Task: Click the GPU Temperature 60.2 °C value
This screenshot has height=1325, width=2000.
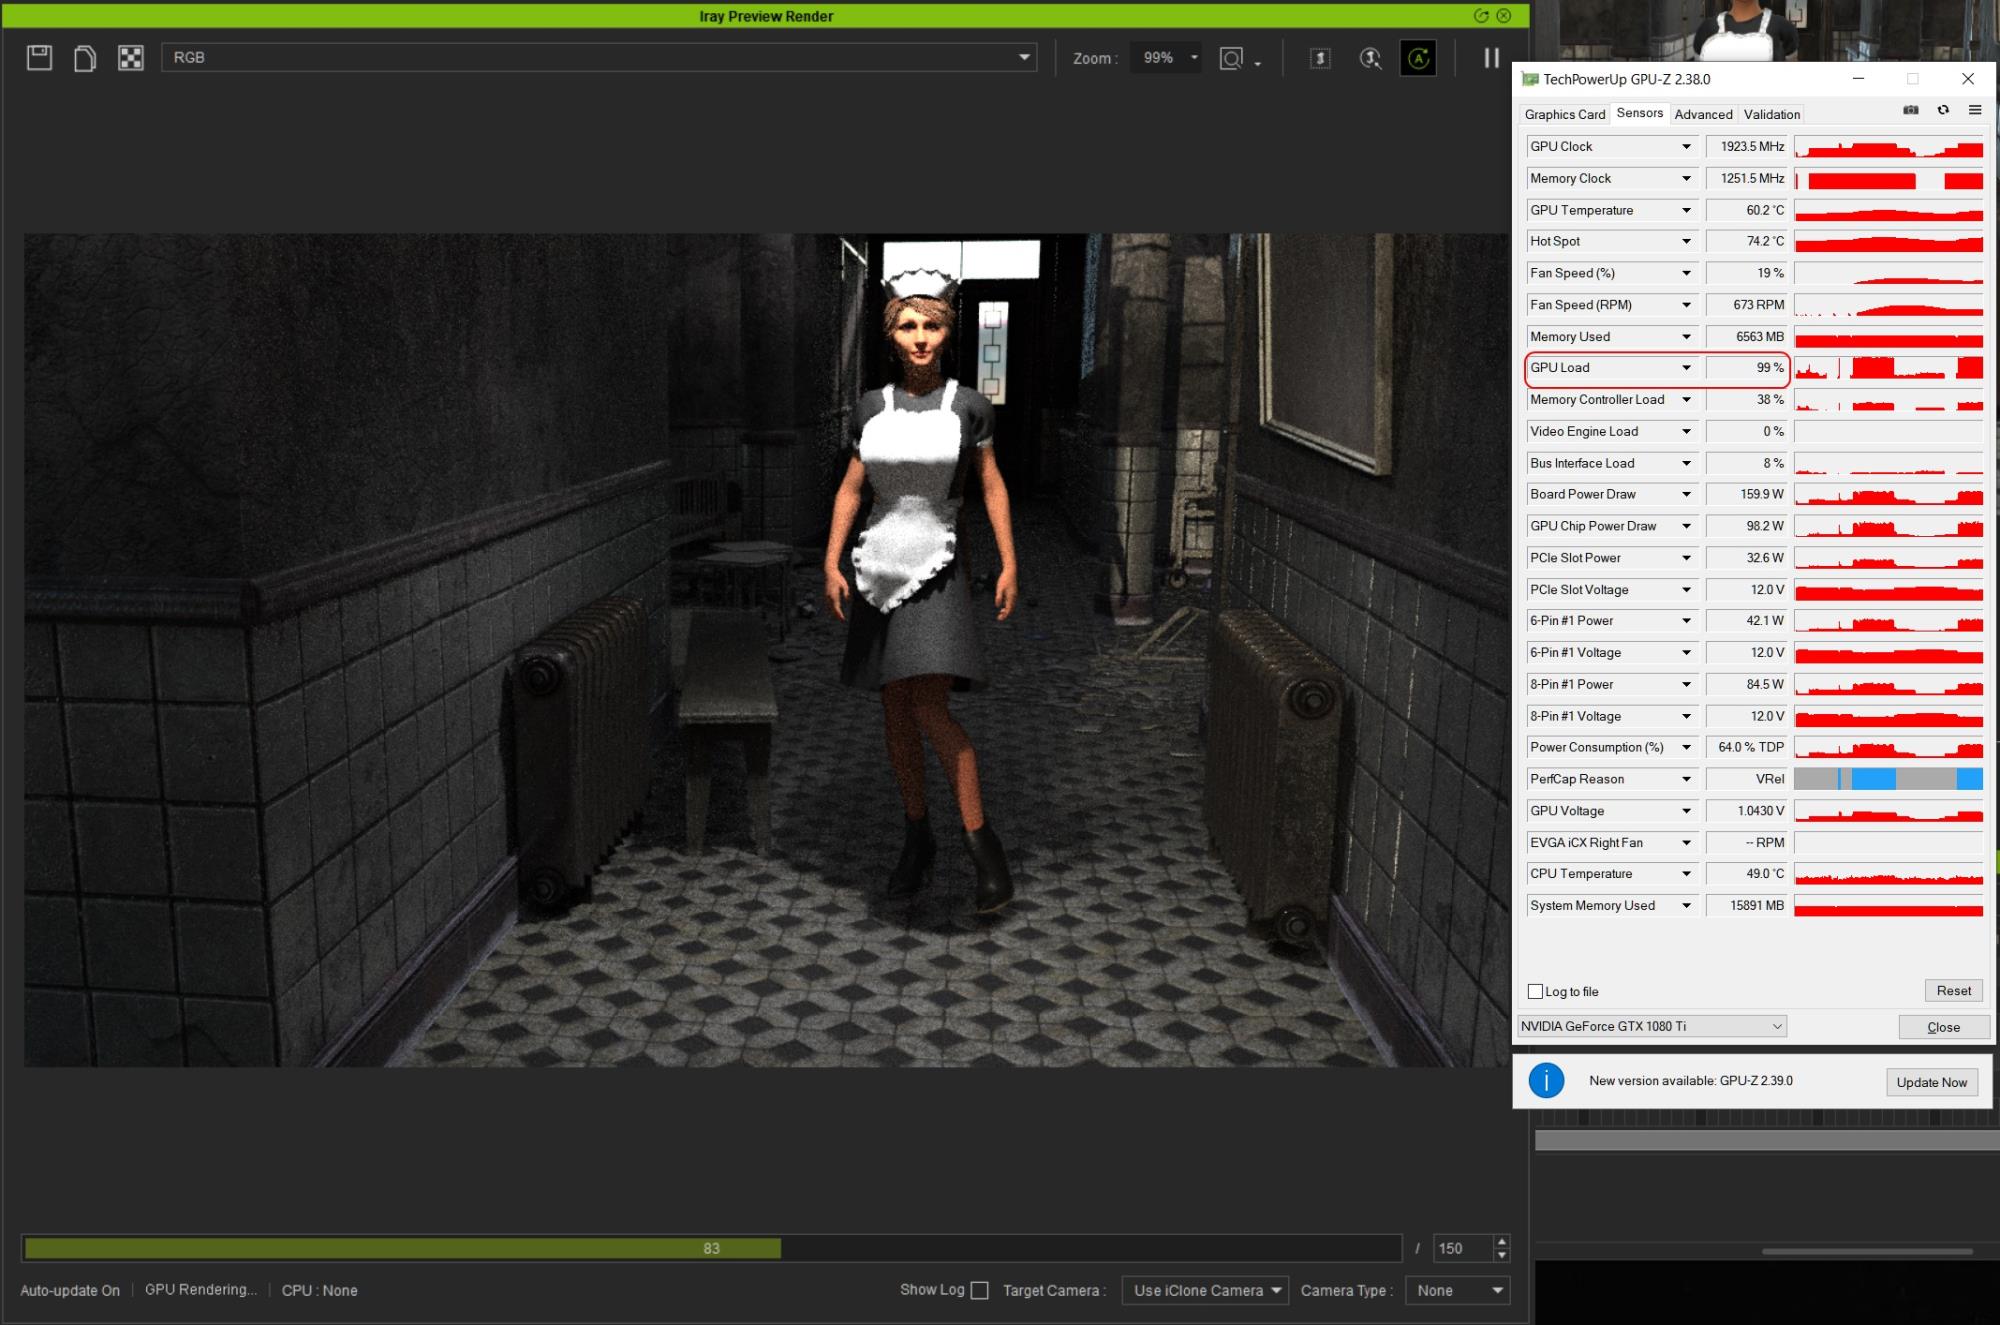Action: pyautogui.click(x=1746, y=210)
